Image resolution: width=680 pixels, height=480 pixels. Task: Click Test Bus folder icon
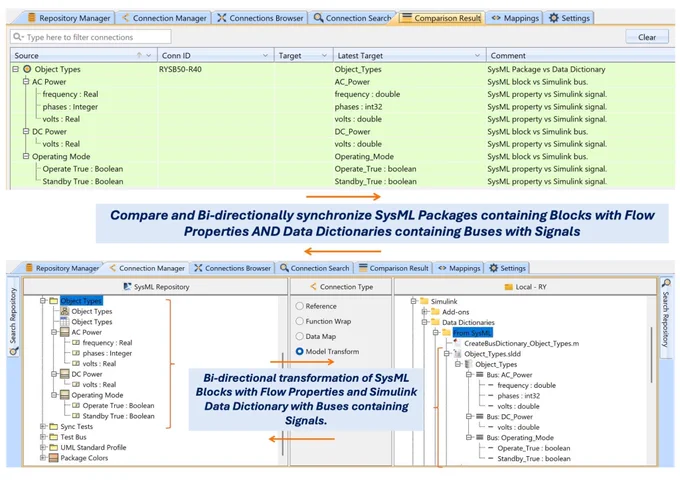[x=53, y=437]
